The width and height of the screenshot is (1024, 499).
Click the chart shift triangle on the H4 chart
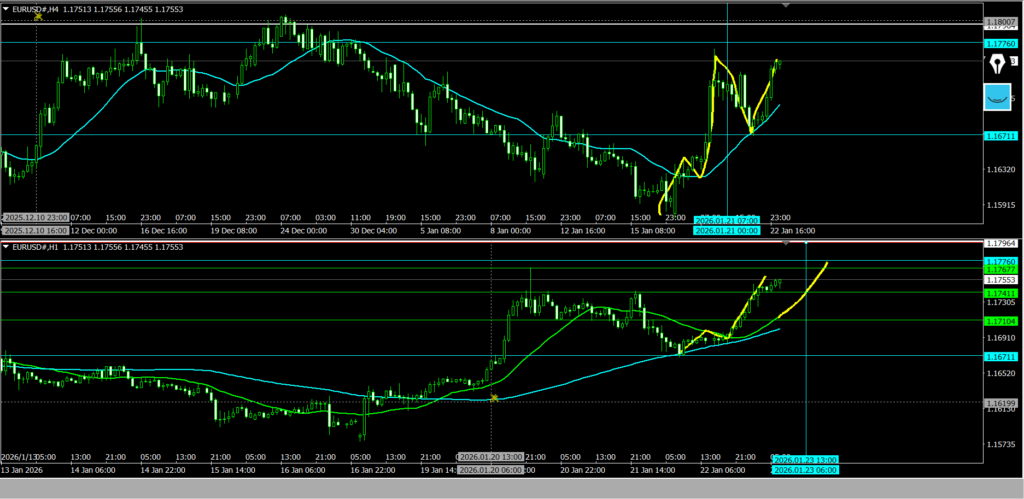coord(785,5)
